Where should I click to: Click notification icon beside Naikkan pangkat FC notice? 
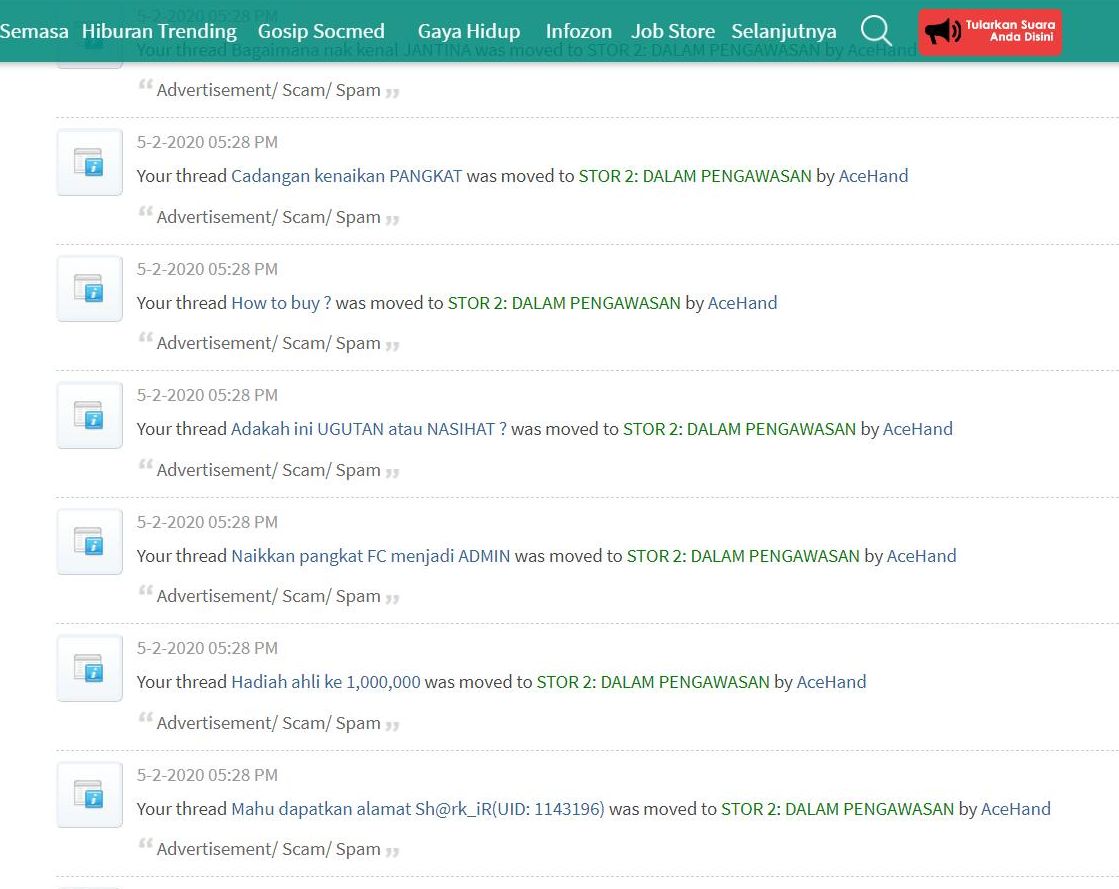[89, 542]
